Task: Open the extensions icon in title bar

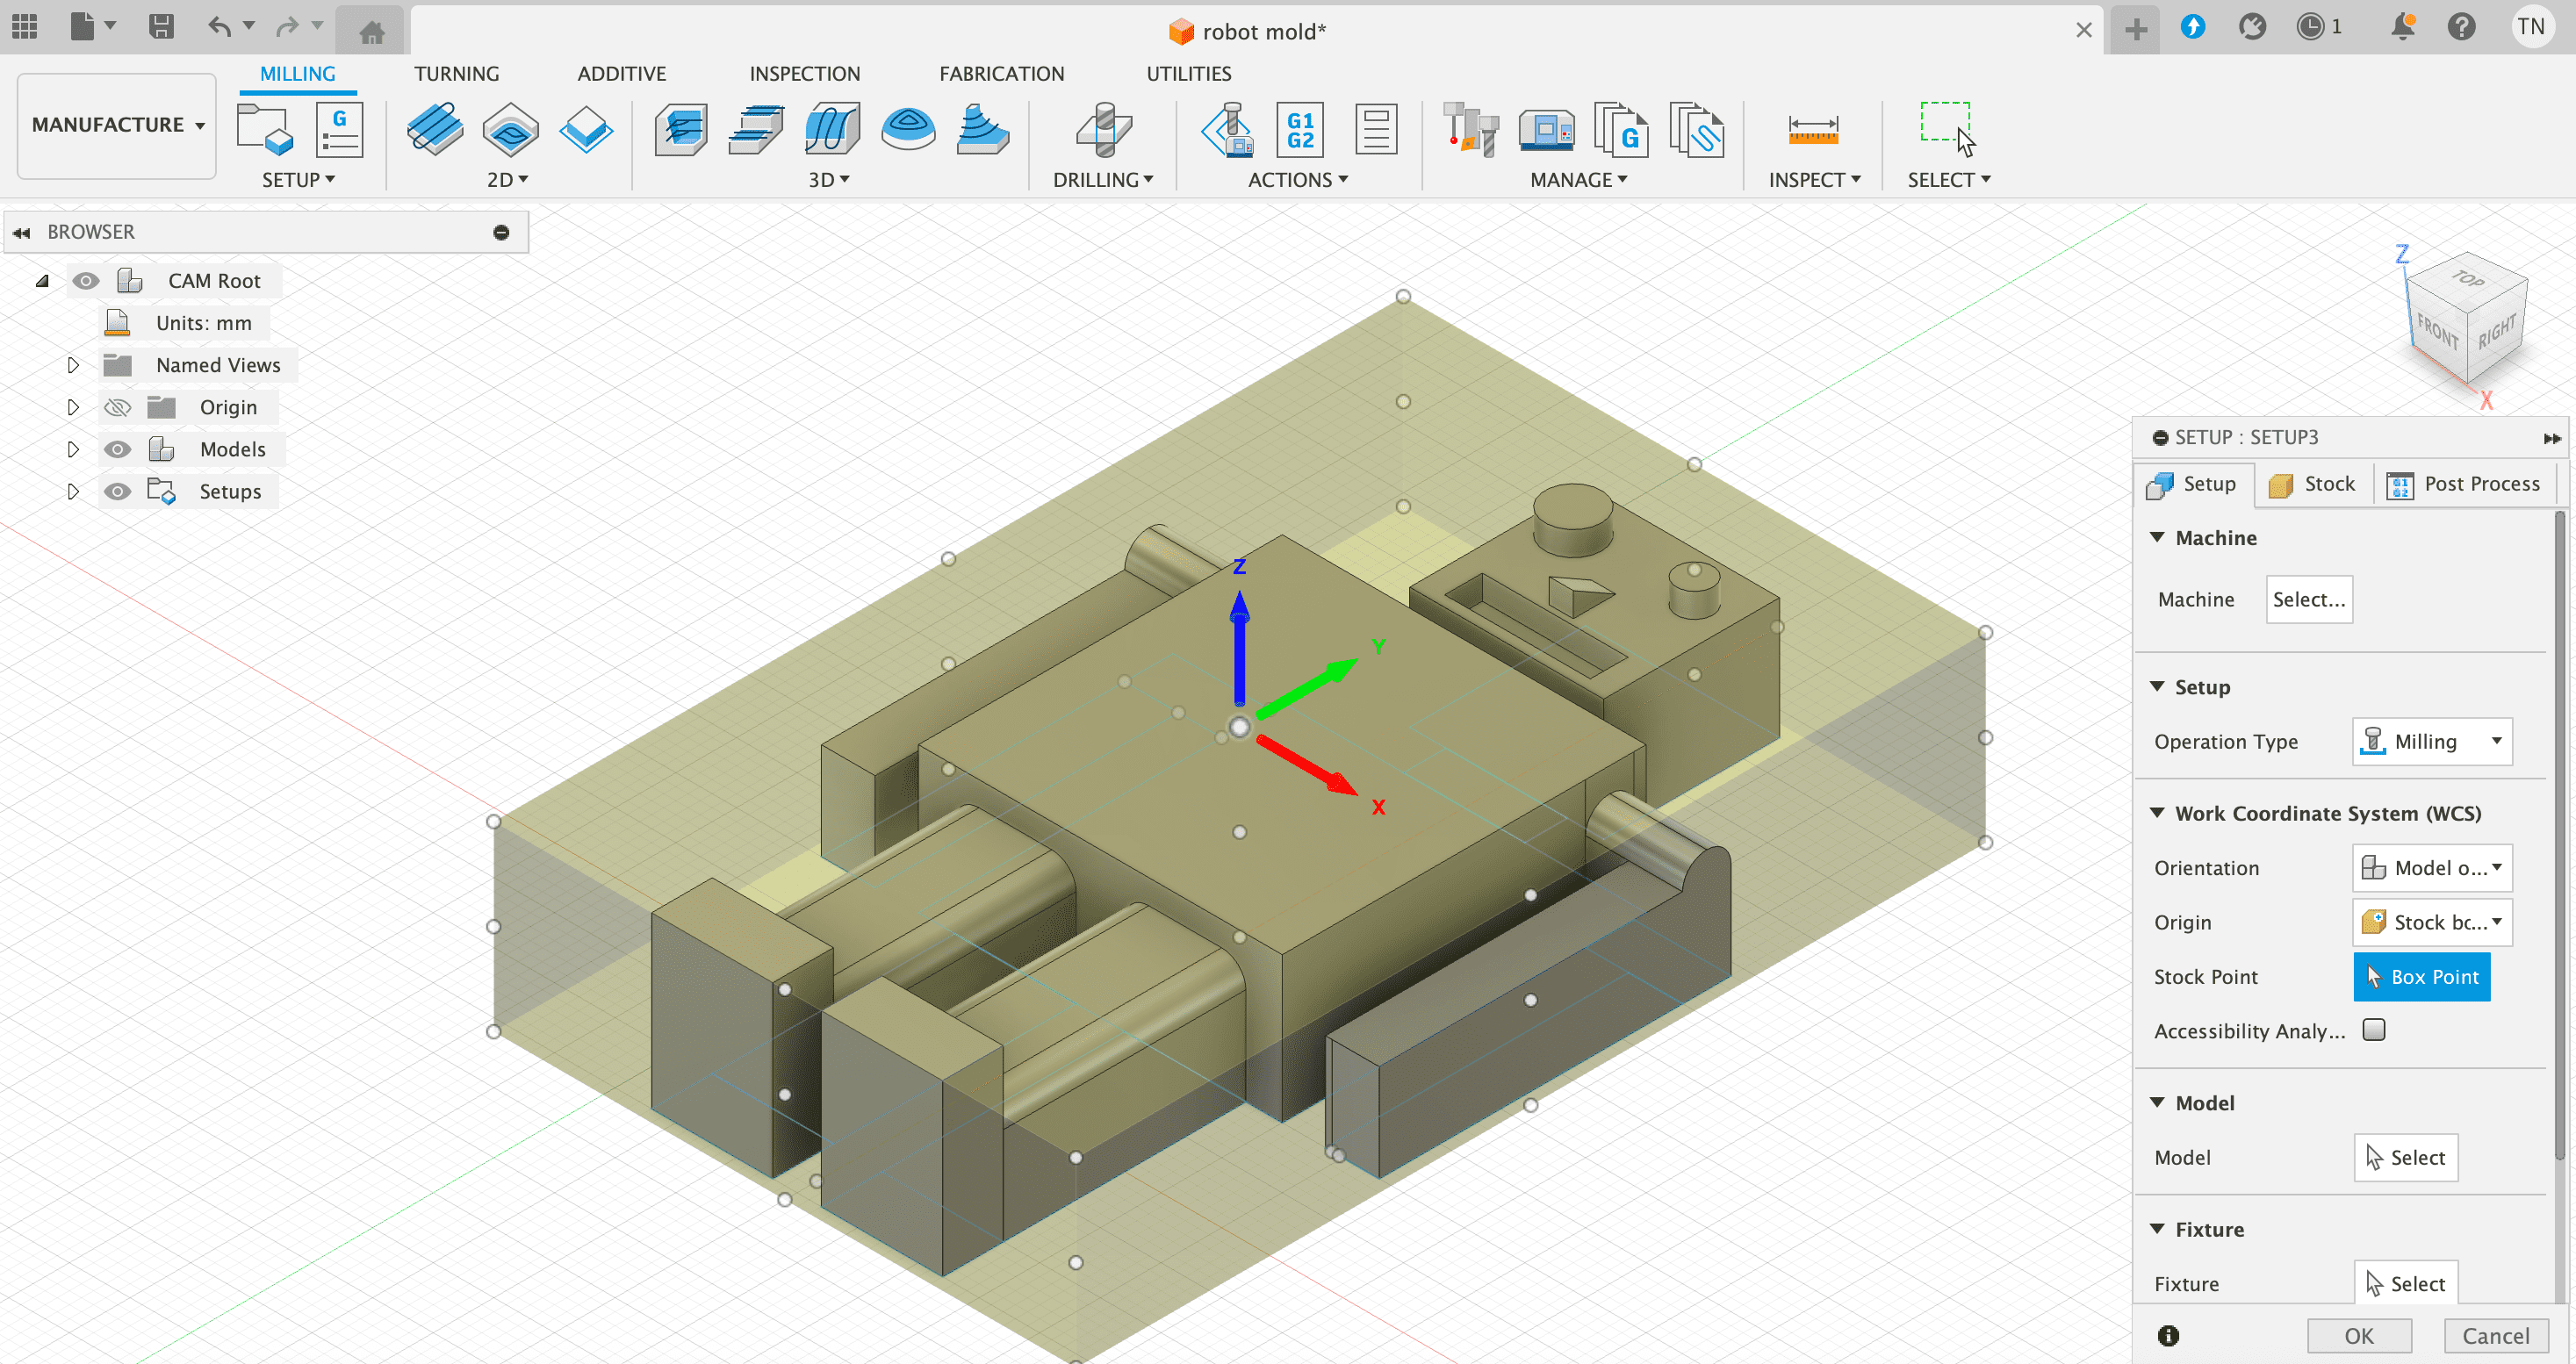Action: (2252, 27)
